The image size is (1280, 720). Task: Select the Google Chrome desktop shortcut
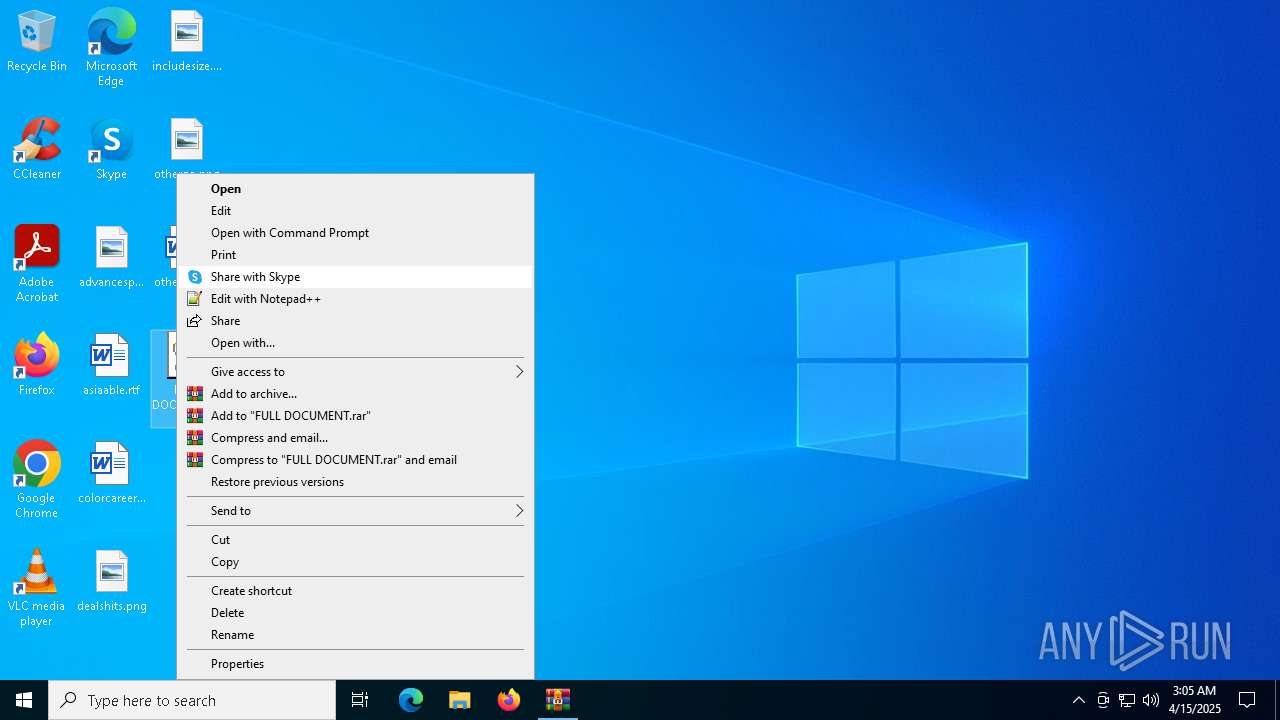[37, 480]
